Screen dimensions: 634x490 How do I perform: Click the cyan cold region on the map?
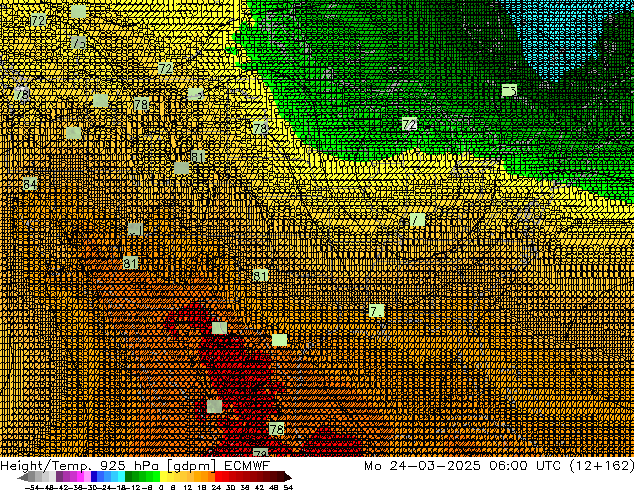click(562, 36)
